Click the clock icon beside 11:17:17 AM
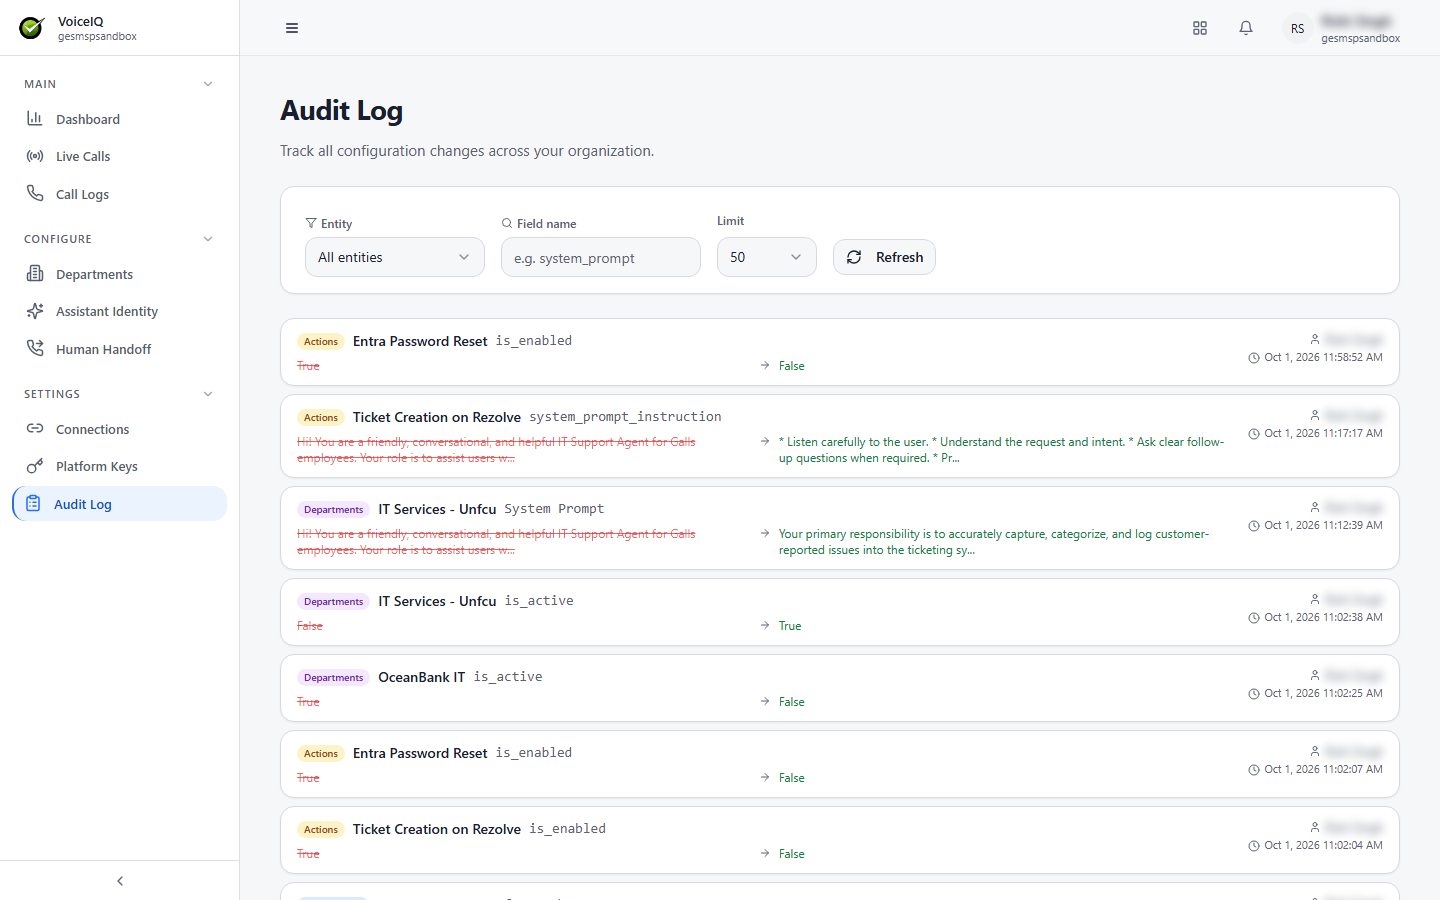1440x900 pixels. (1254, 434)
